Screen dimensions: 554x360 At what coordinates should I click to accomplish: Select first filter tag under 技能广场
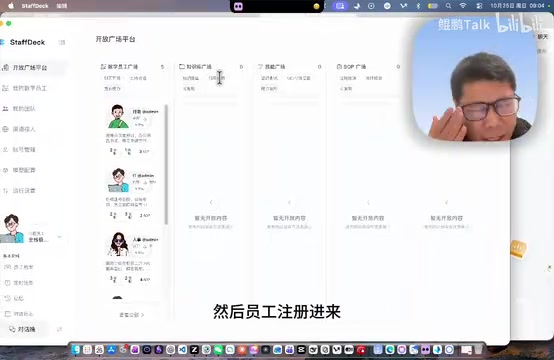[x=269, y=78]
